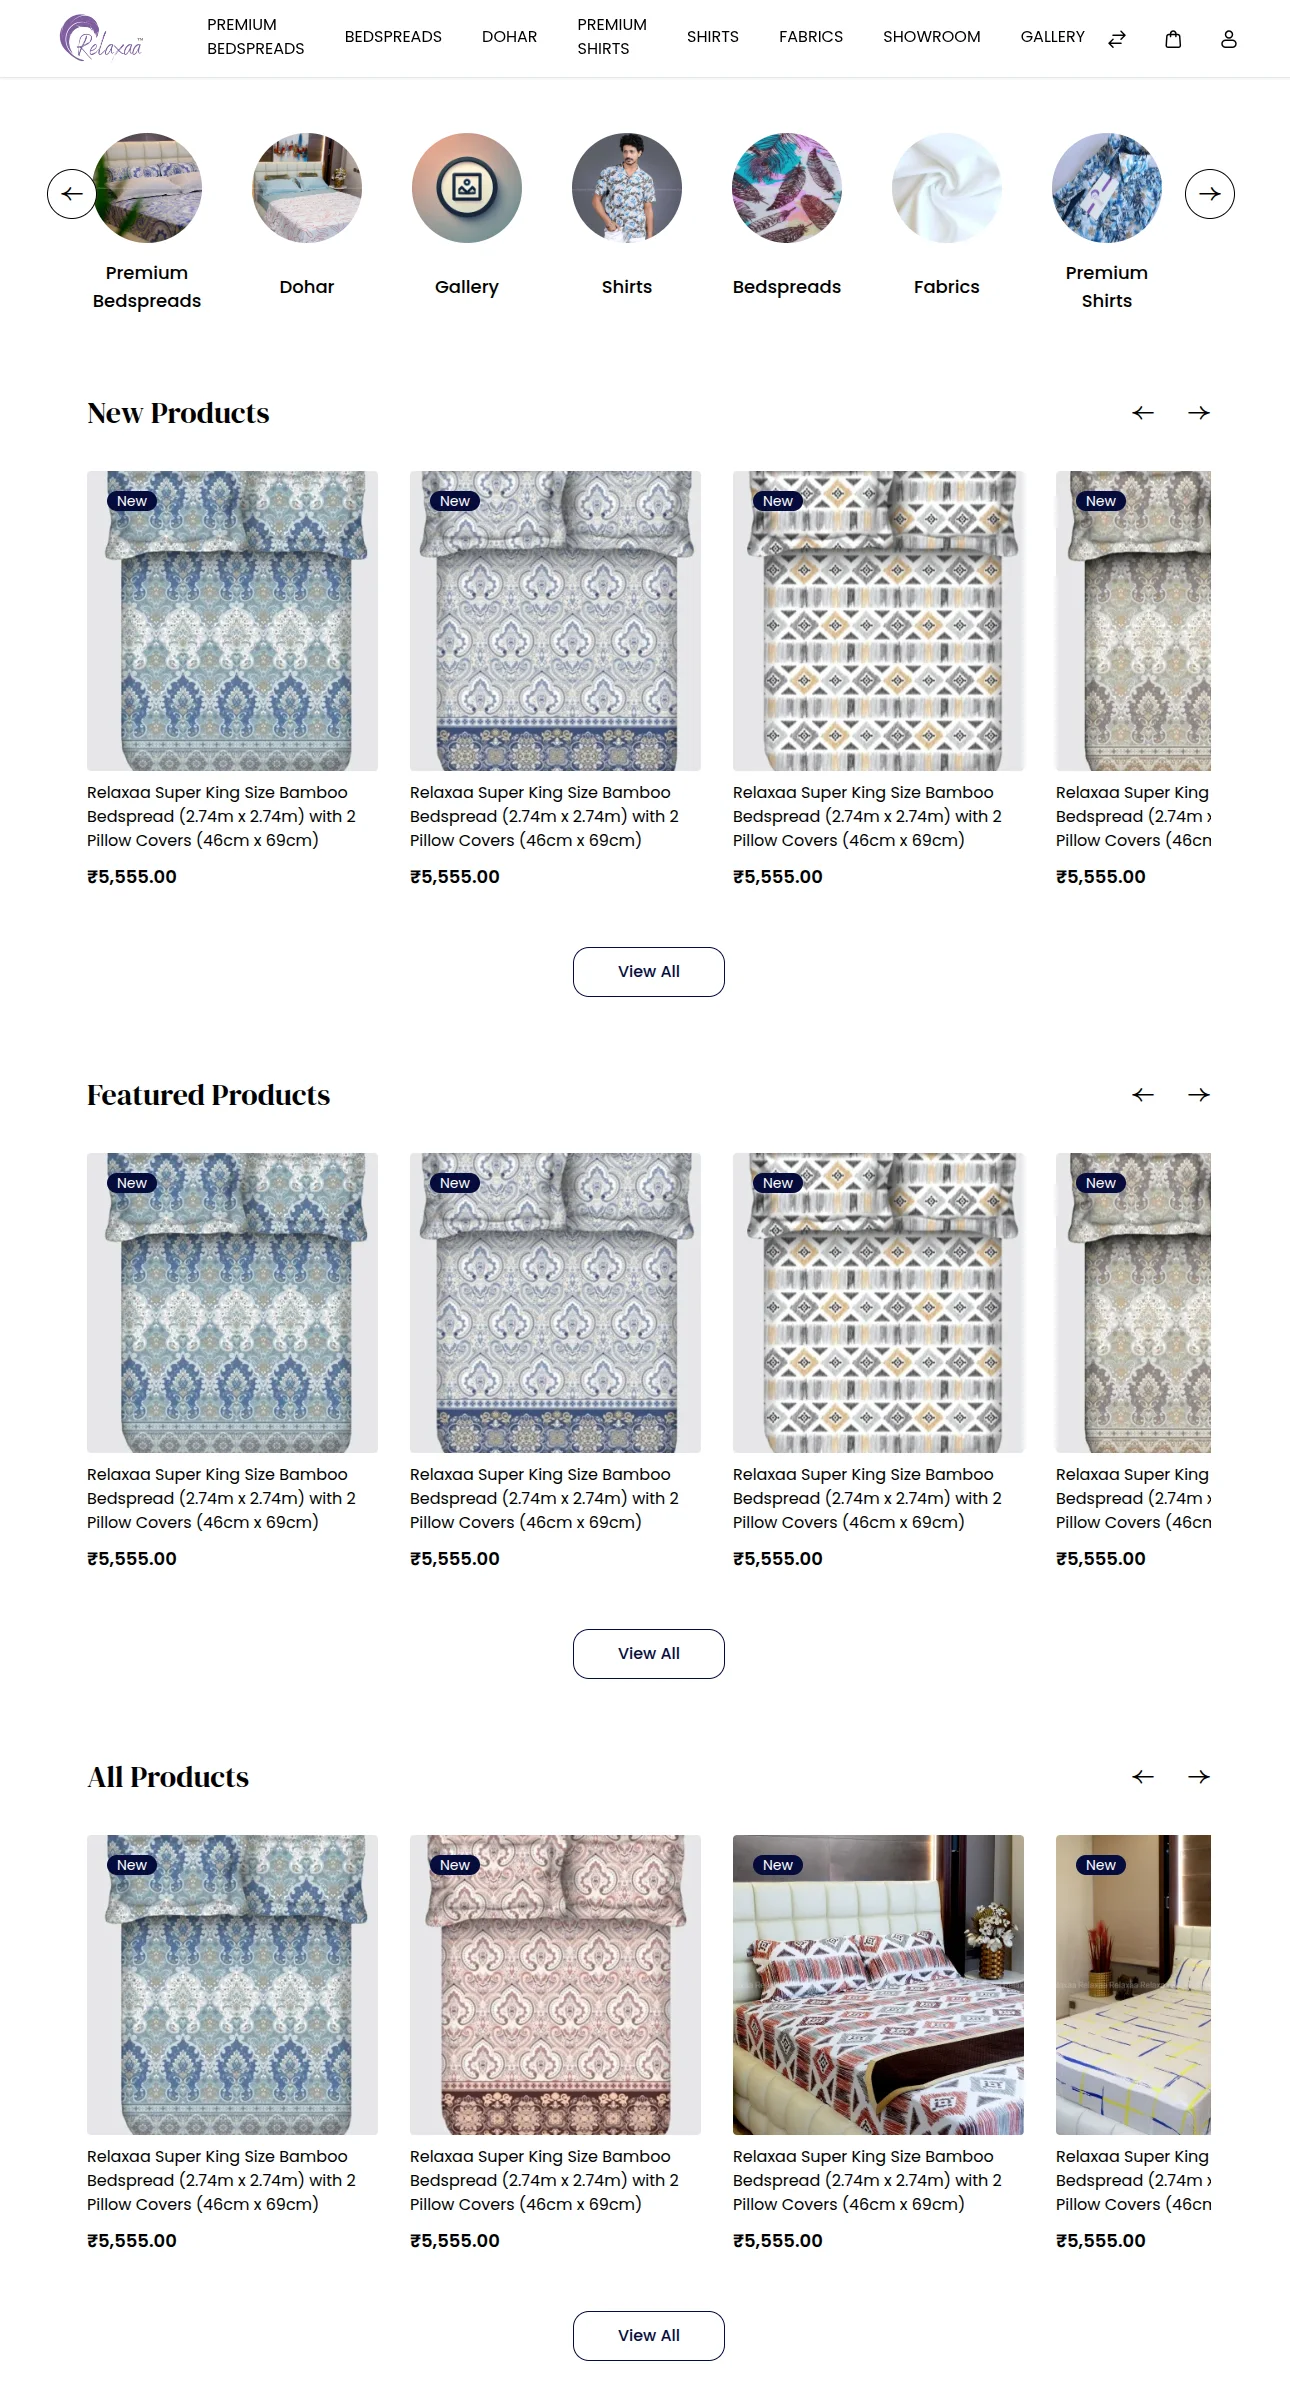The image size is (1290, 2394).
Task: Open the shopping bag cart icon
Action: [x=1173, y=39]
